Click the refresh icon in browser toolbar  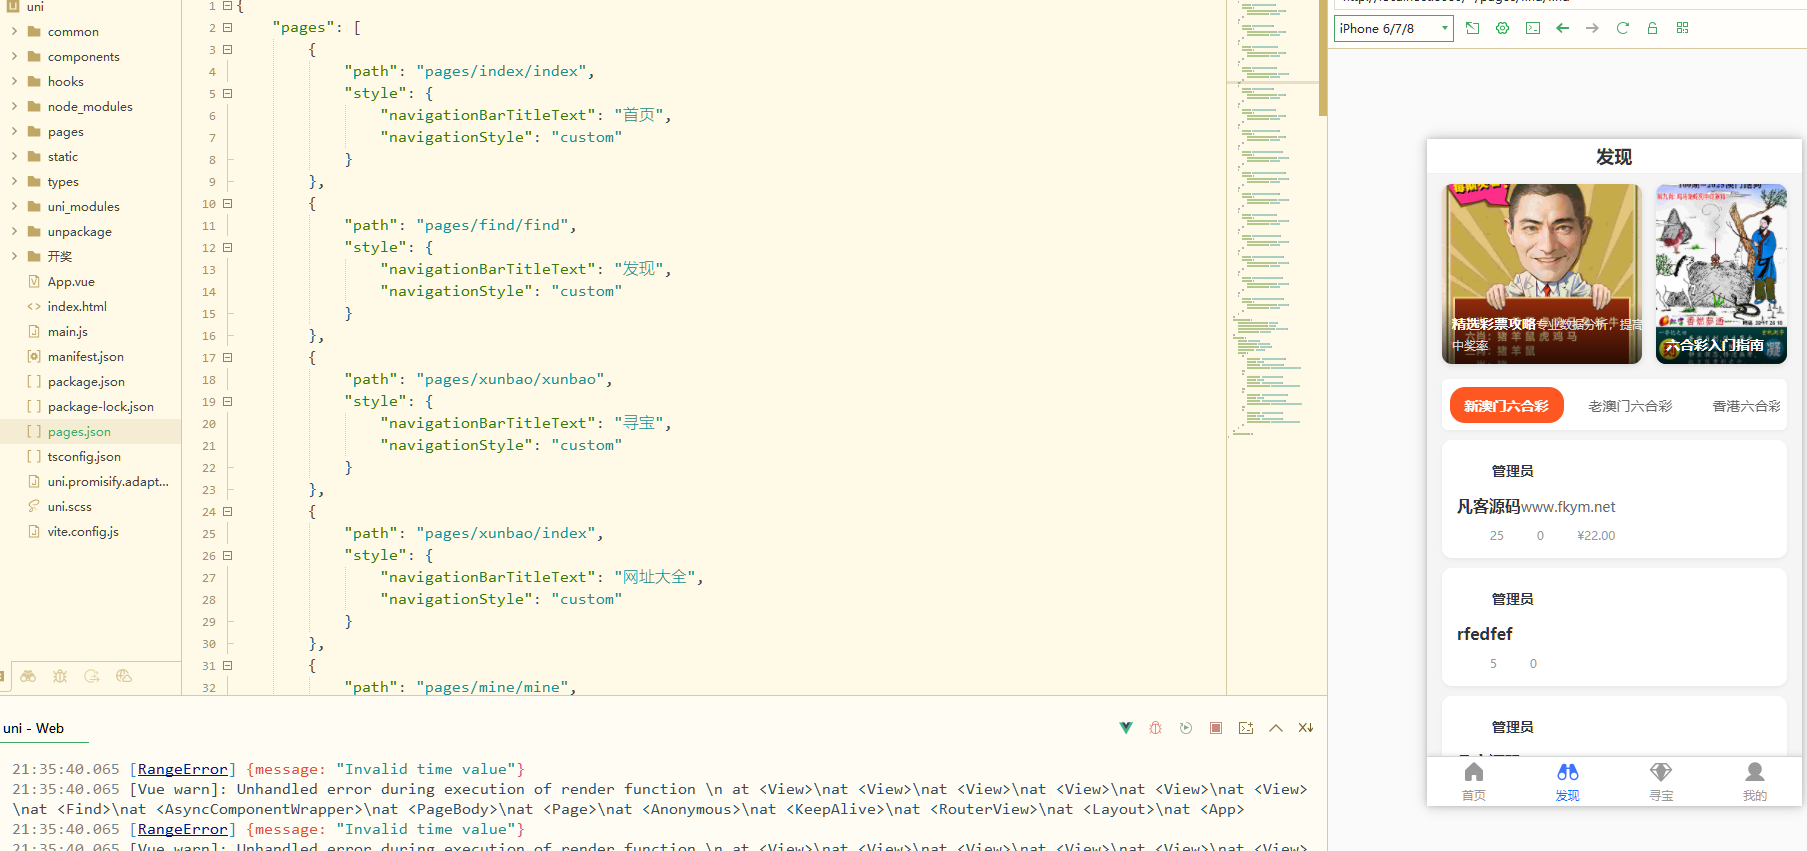coord(1622,28)
